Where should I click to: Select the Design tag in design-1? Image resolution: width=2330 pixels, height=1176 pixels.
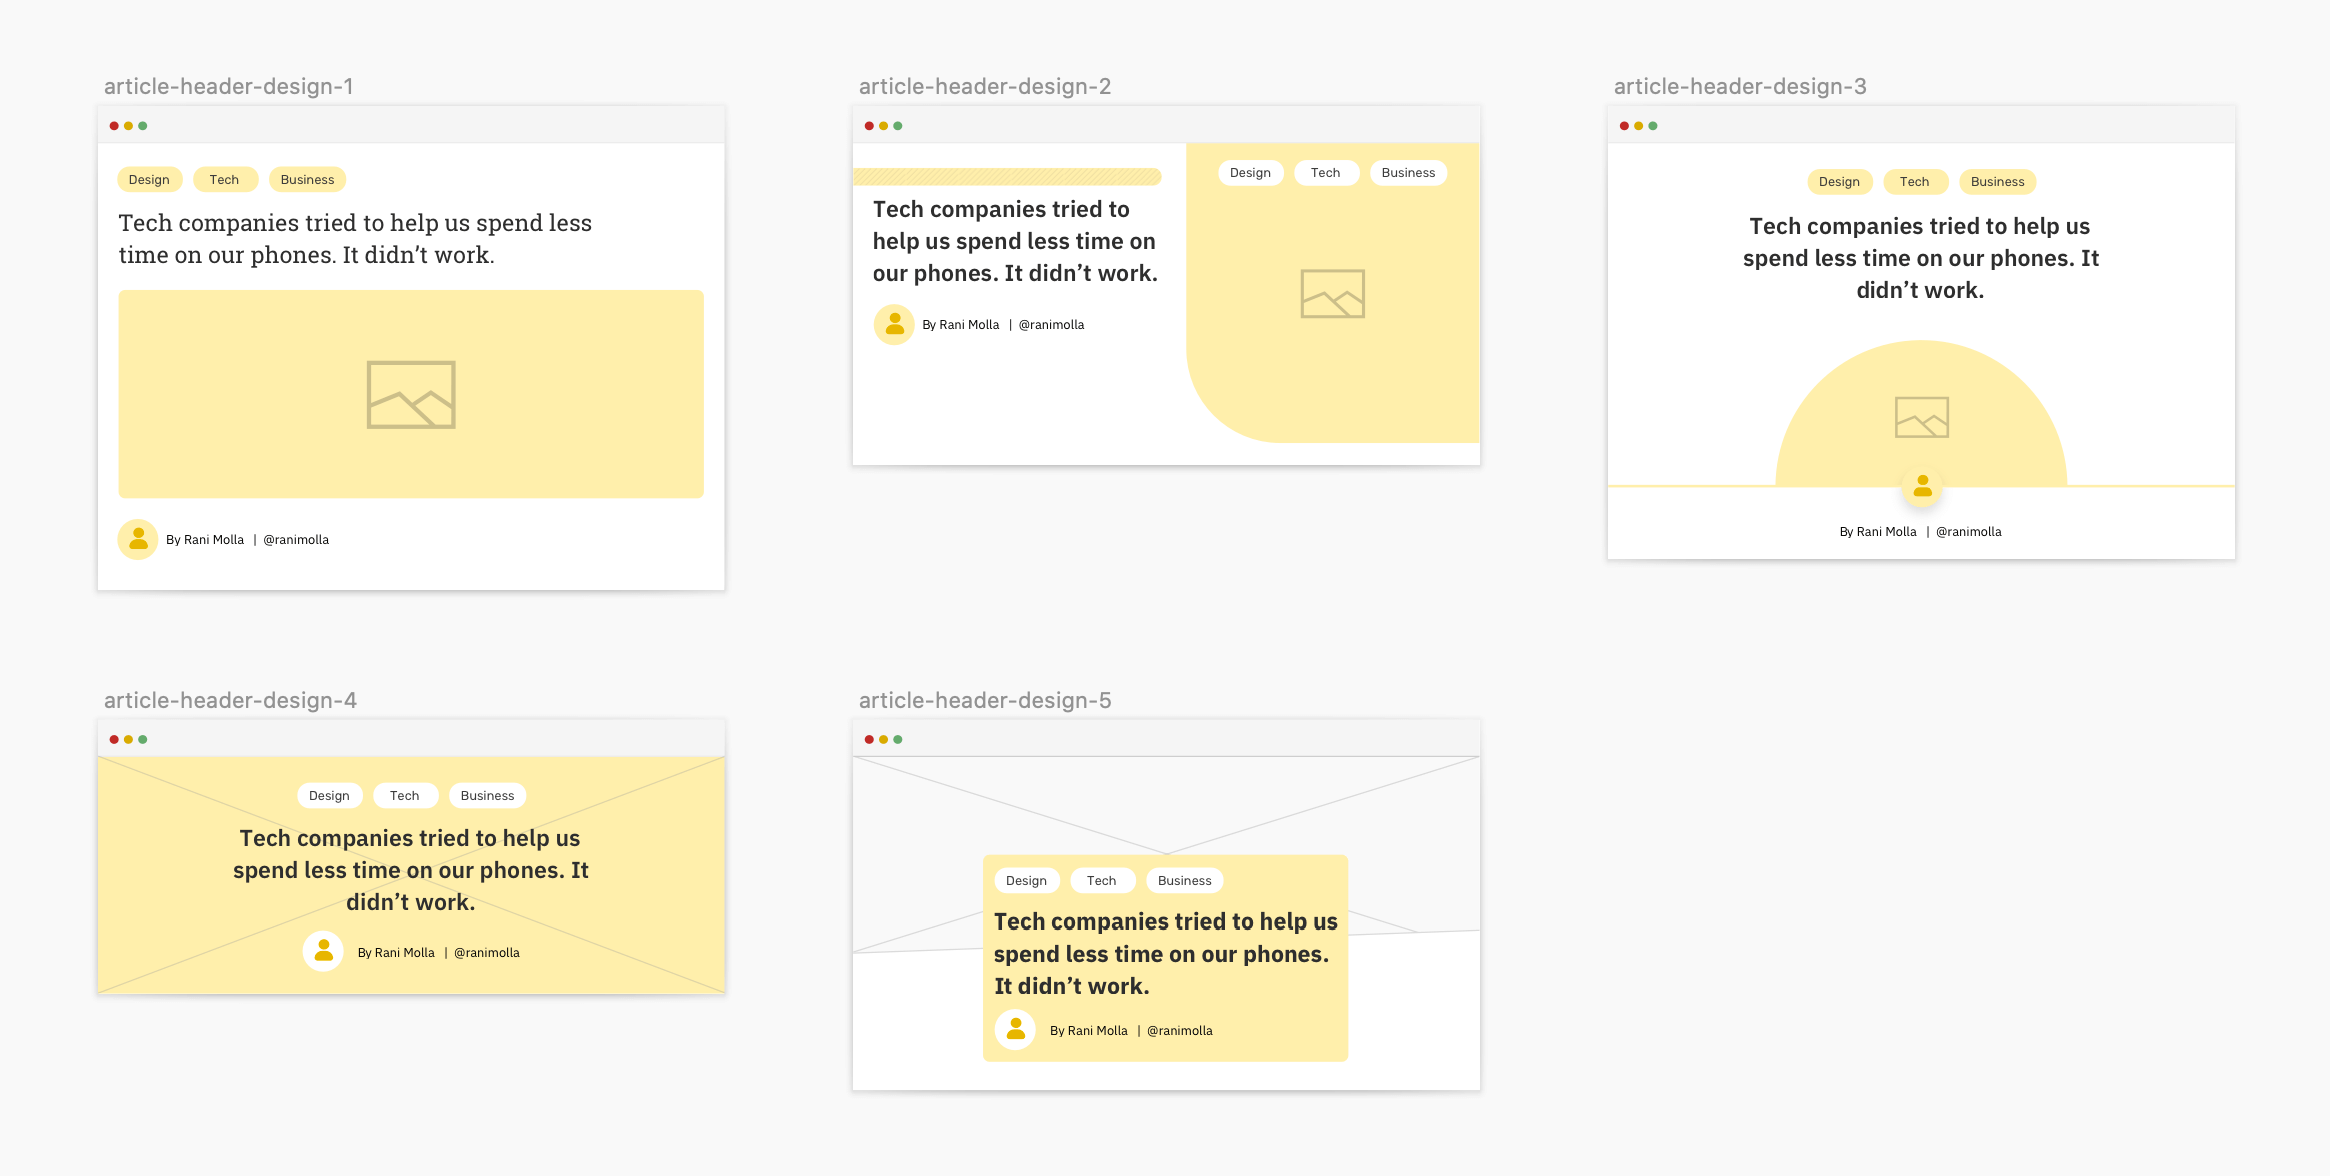[x=149, y=180]
